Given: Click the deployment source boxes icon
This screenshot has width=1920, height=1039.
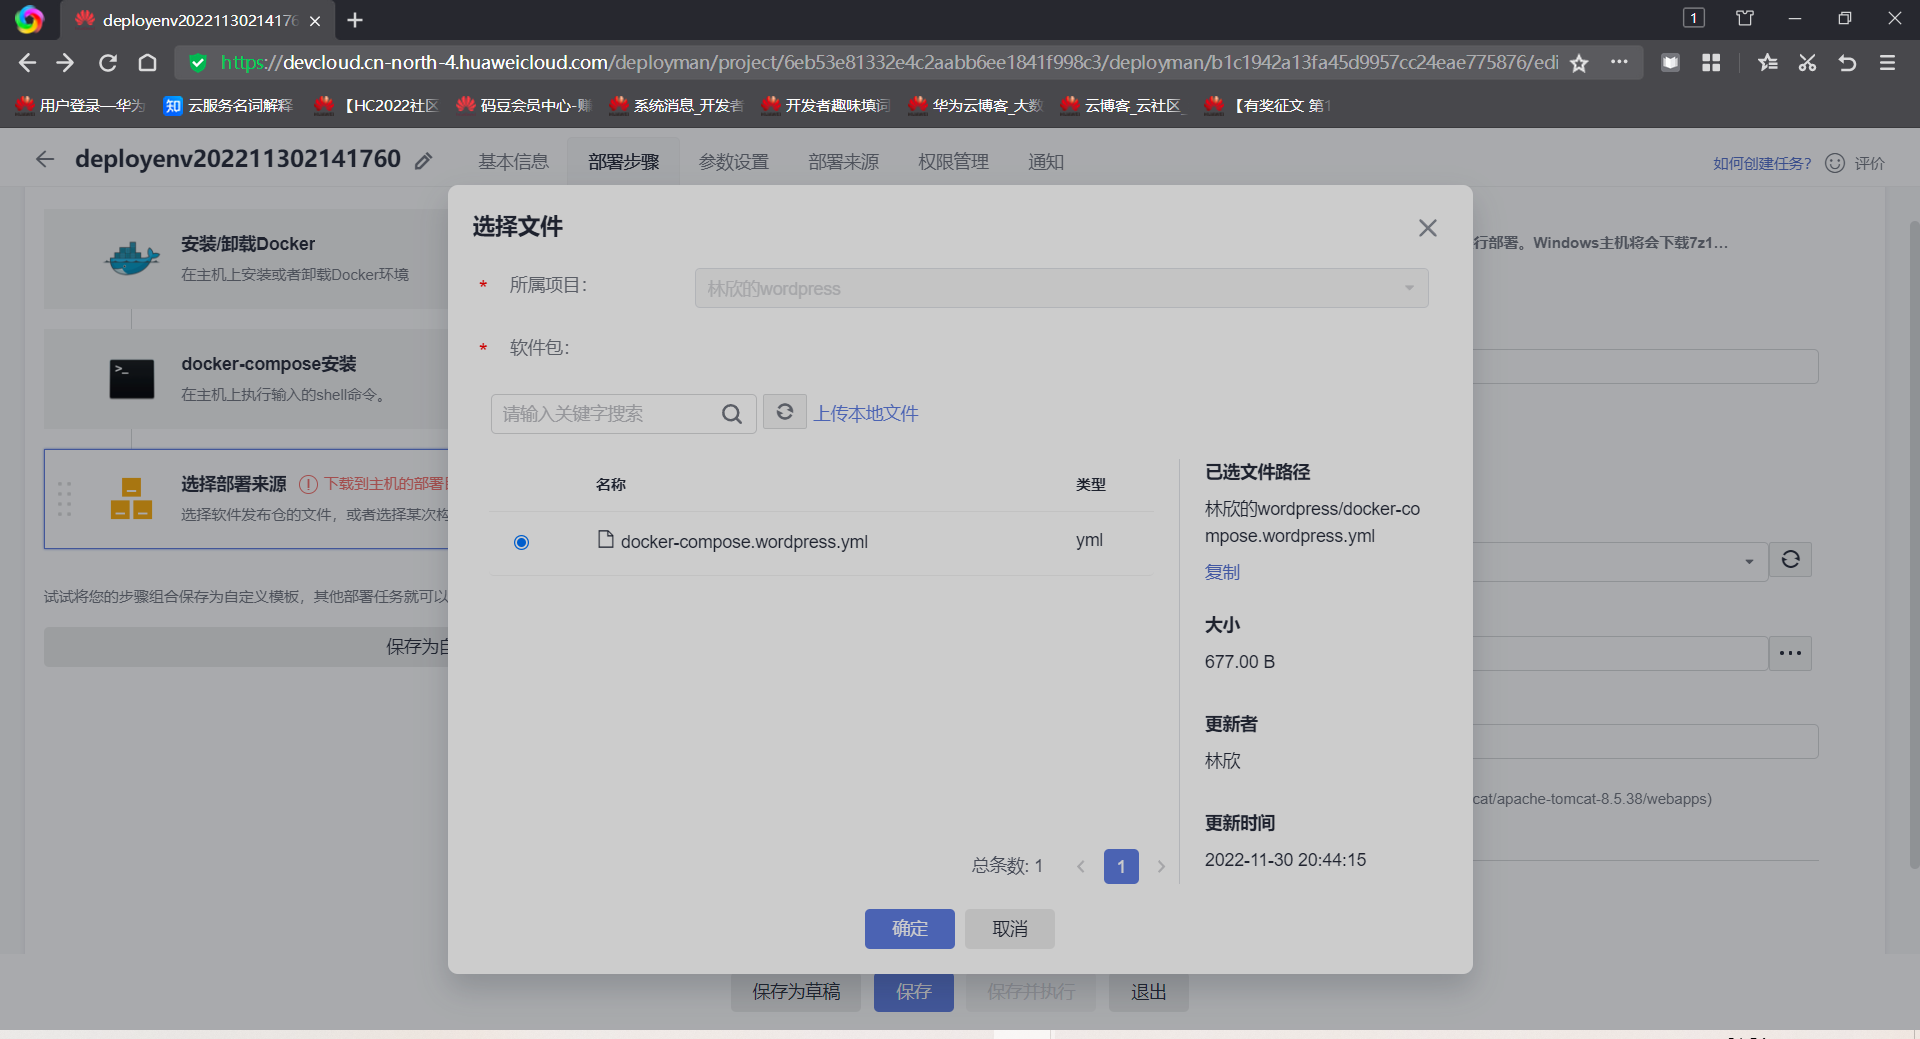Looking at the screenshot, I should (x=131, y=498).
